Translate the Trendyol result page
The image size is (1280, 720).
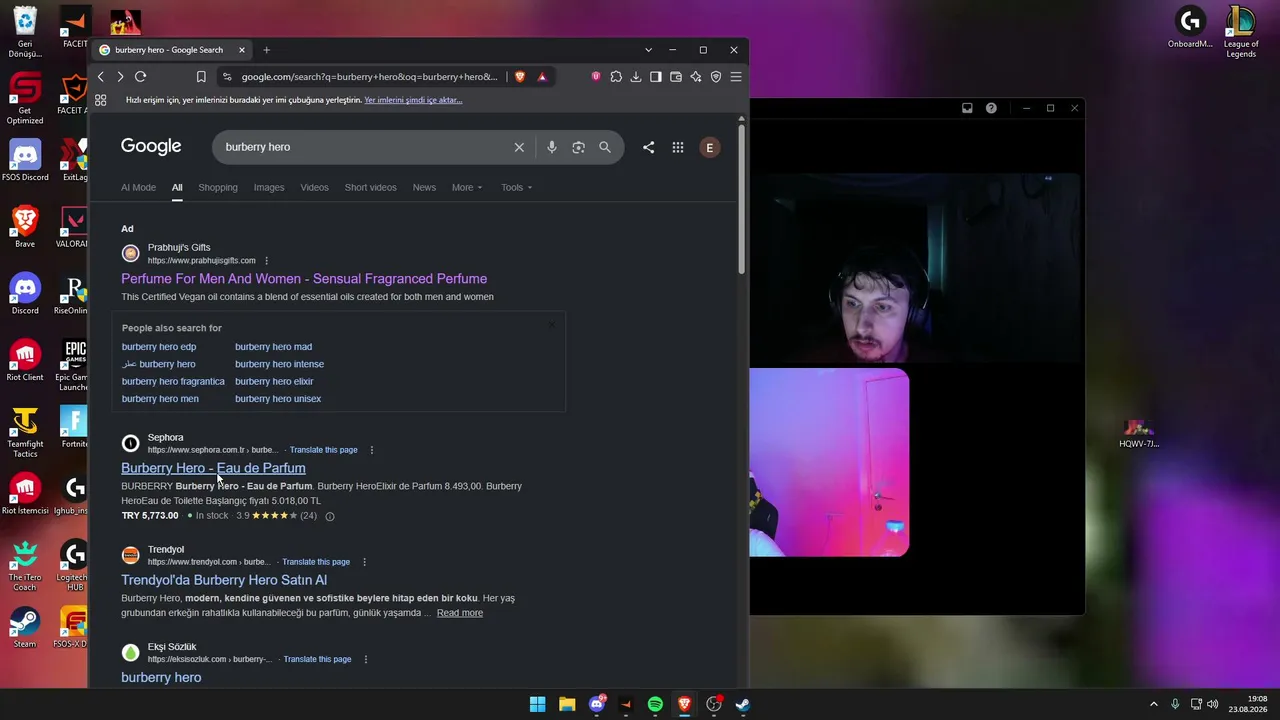316,562
